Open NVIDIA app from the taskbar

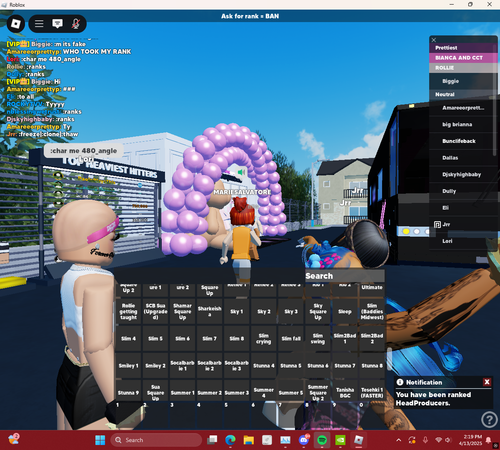click(340, 440)
